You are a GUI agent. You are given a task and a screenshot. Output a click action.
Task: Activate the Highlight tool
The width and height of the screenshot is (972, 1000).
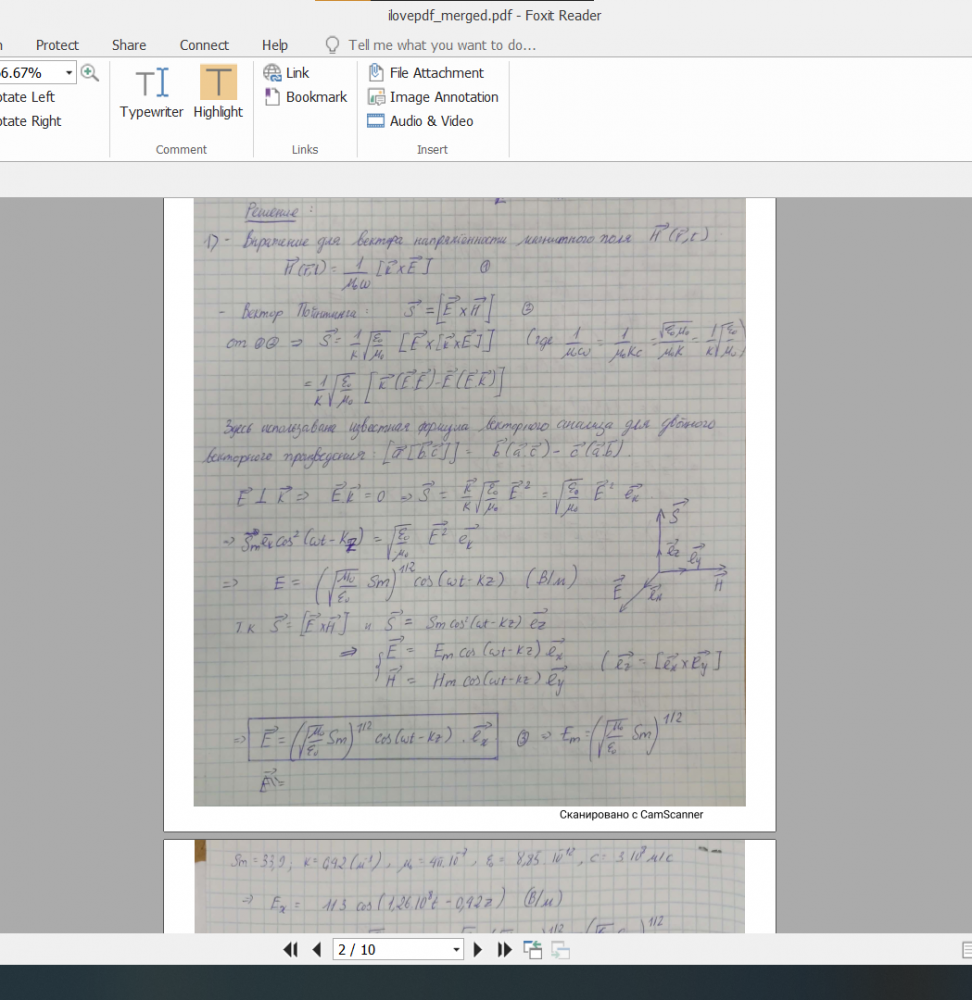point(218,92)
